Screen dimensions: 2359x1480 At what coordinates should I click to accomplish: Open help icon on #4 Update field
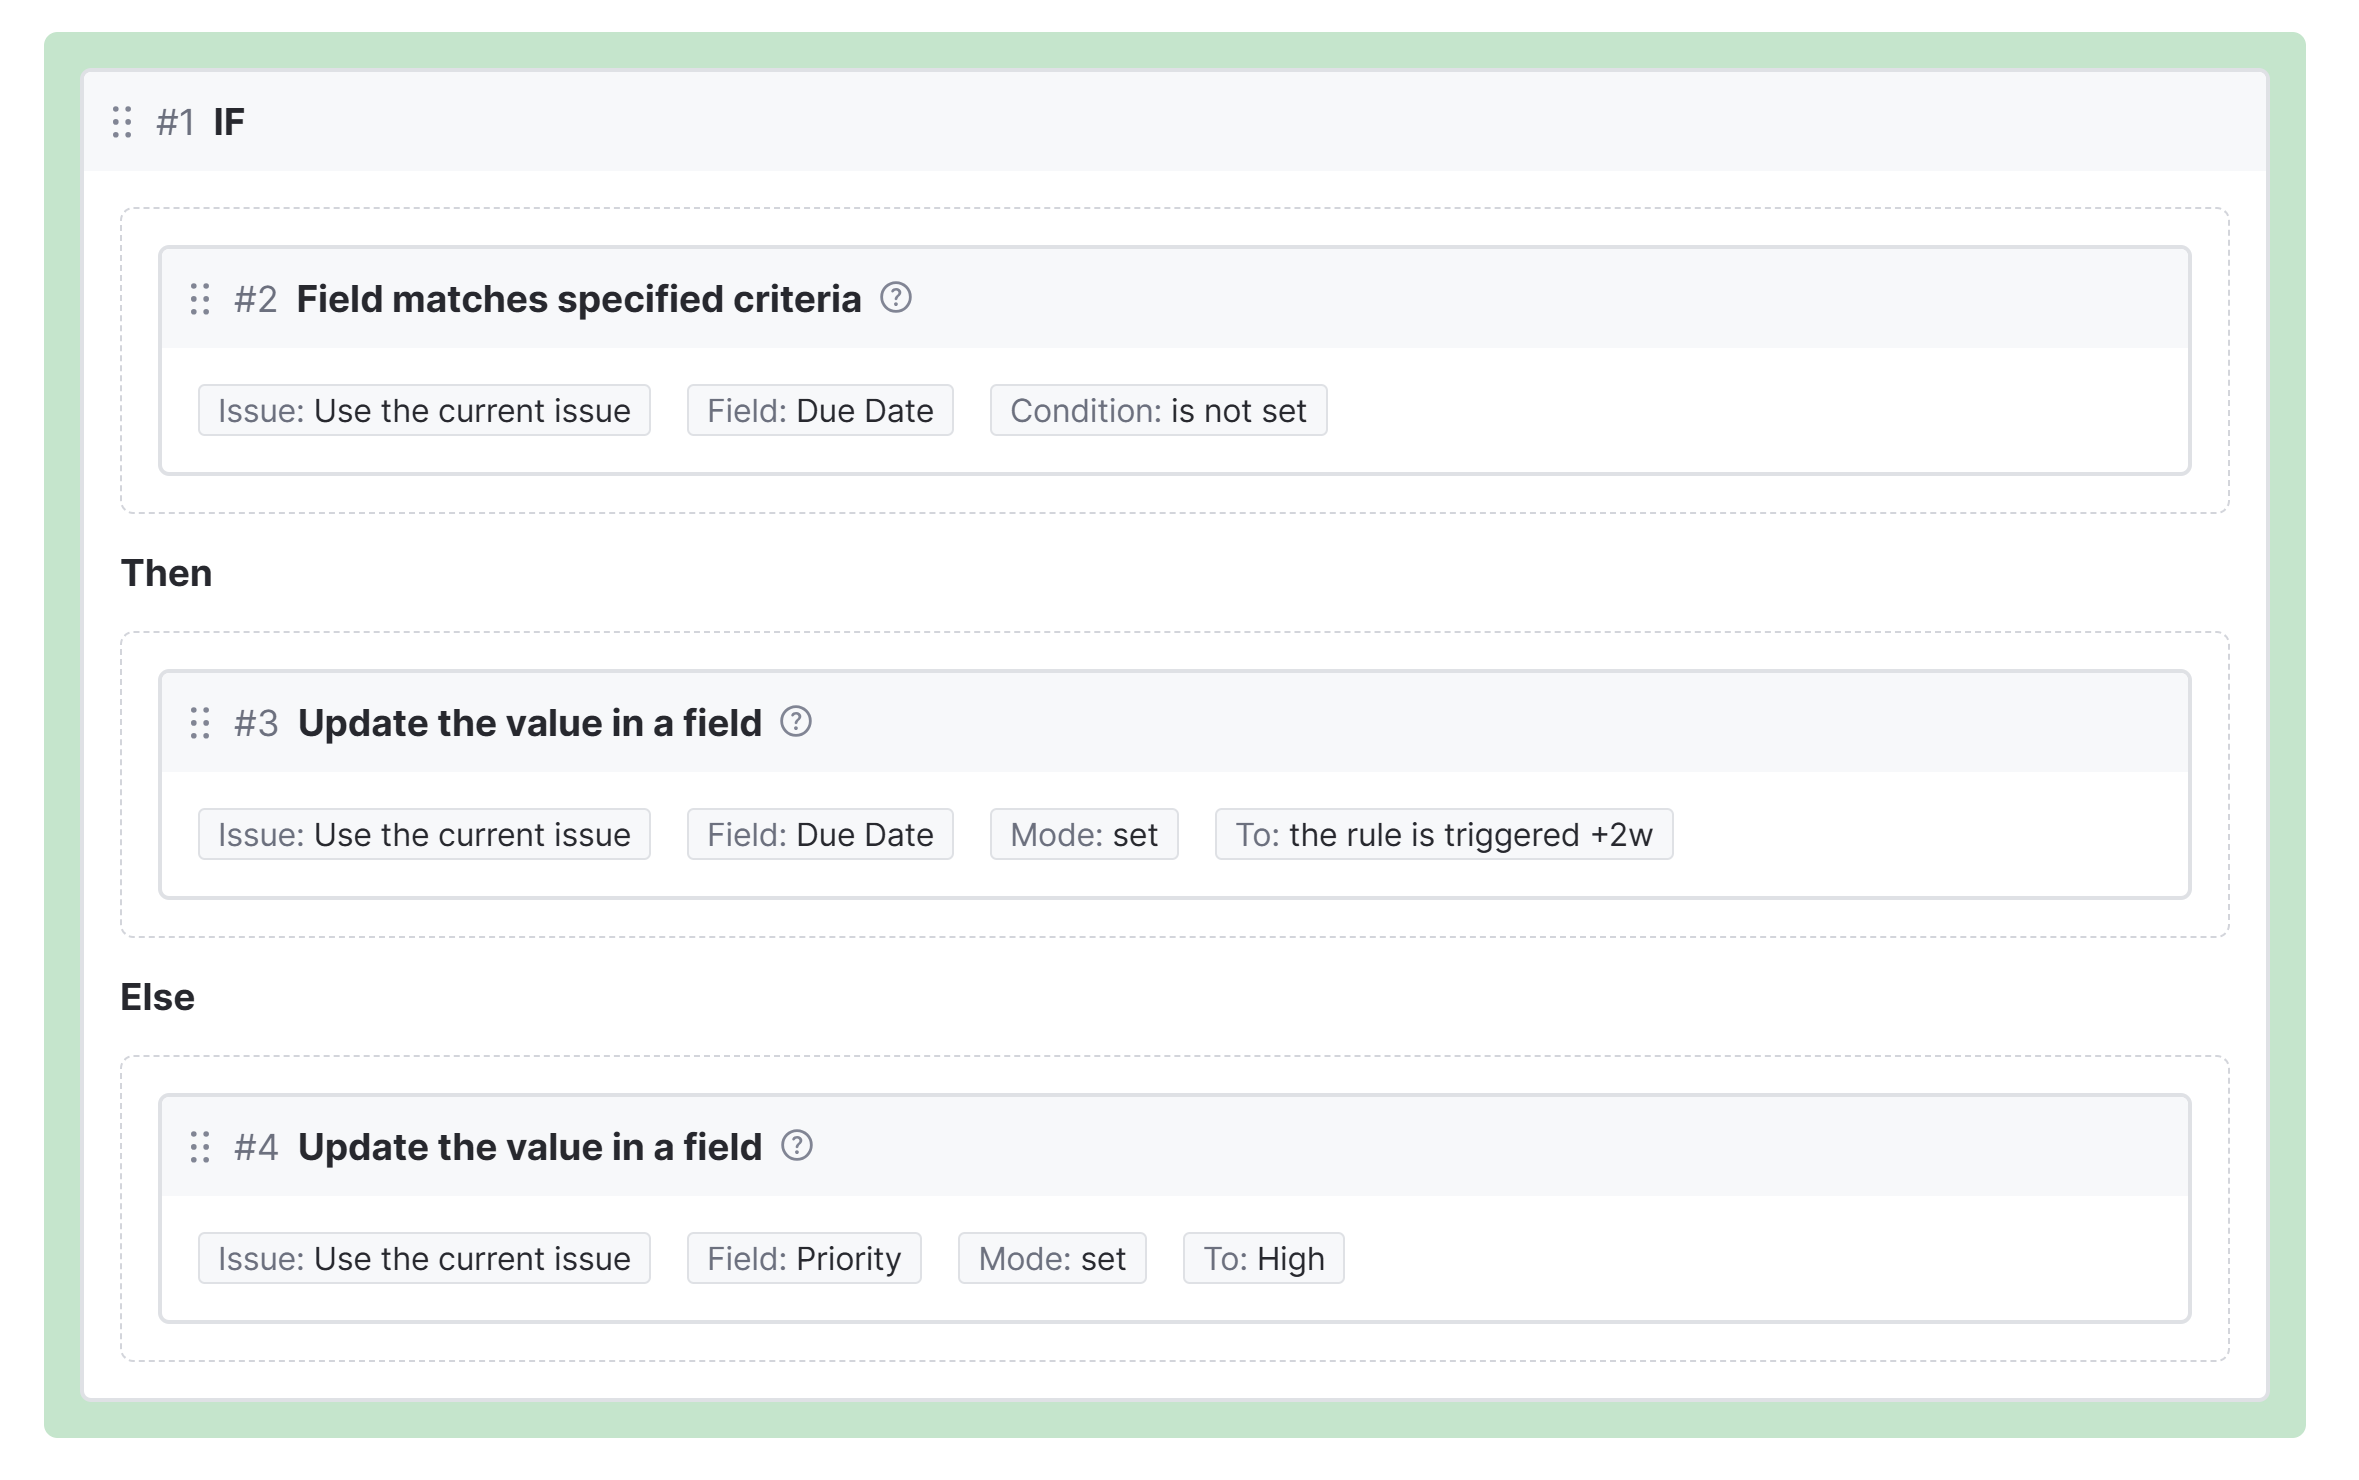[796, 1146]
